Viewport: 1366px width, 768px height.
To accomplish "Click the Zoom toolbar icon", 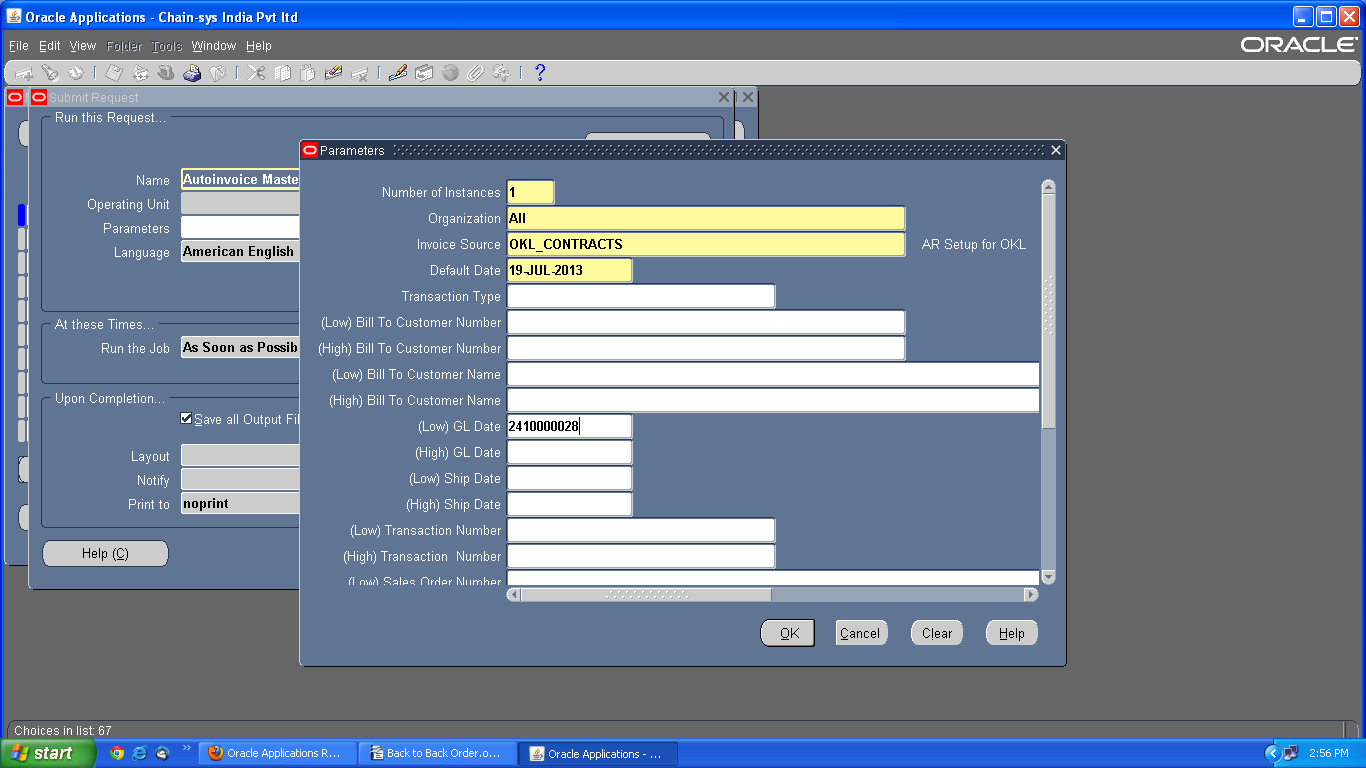I will pyautogui.click(x=424, y=73).
